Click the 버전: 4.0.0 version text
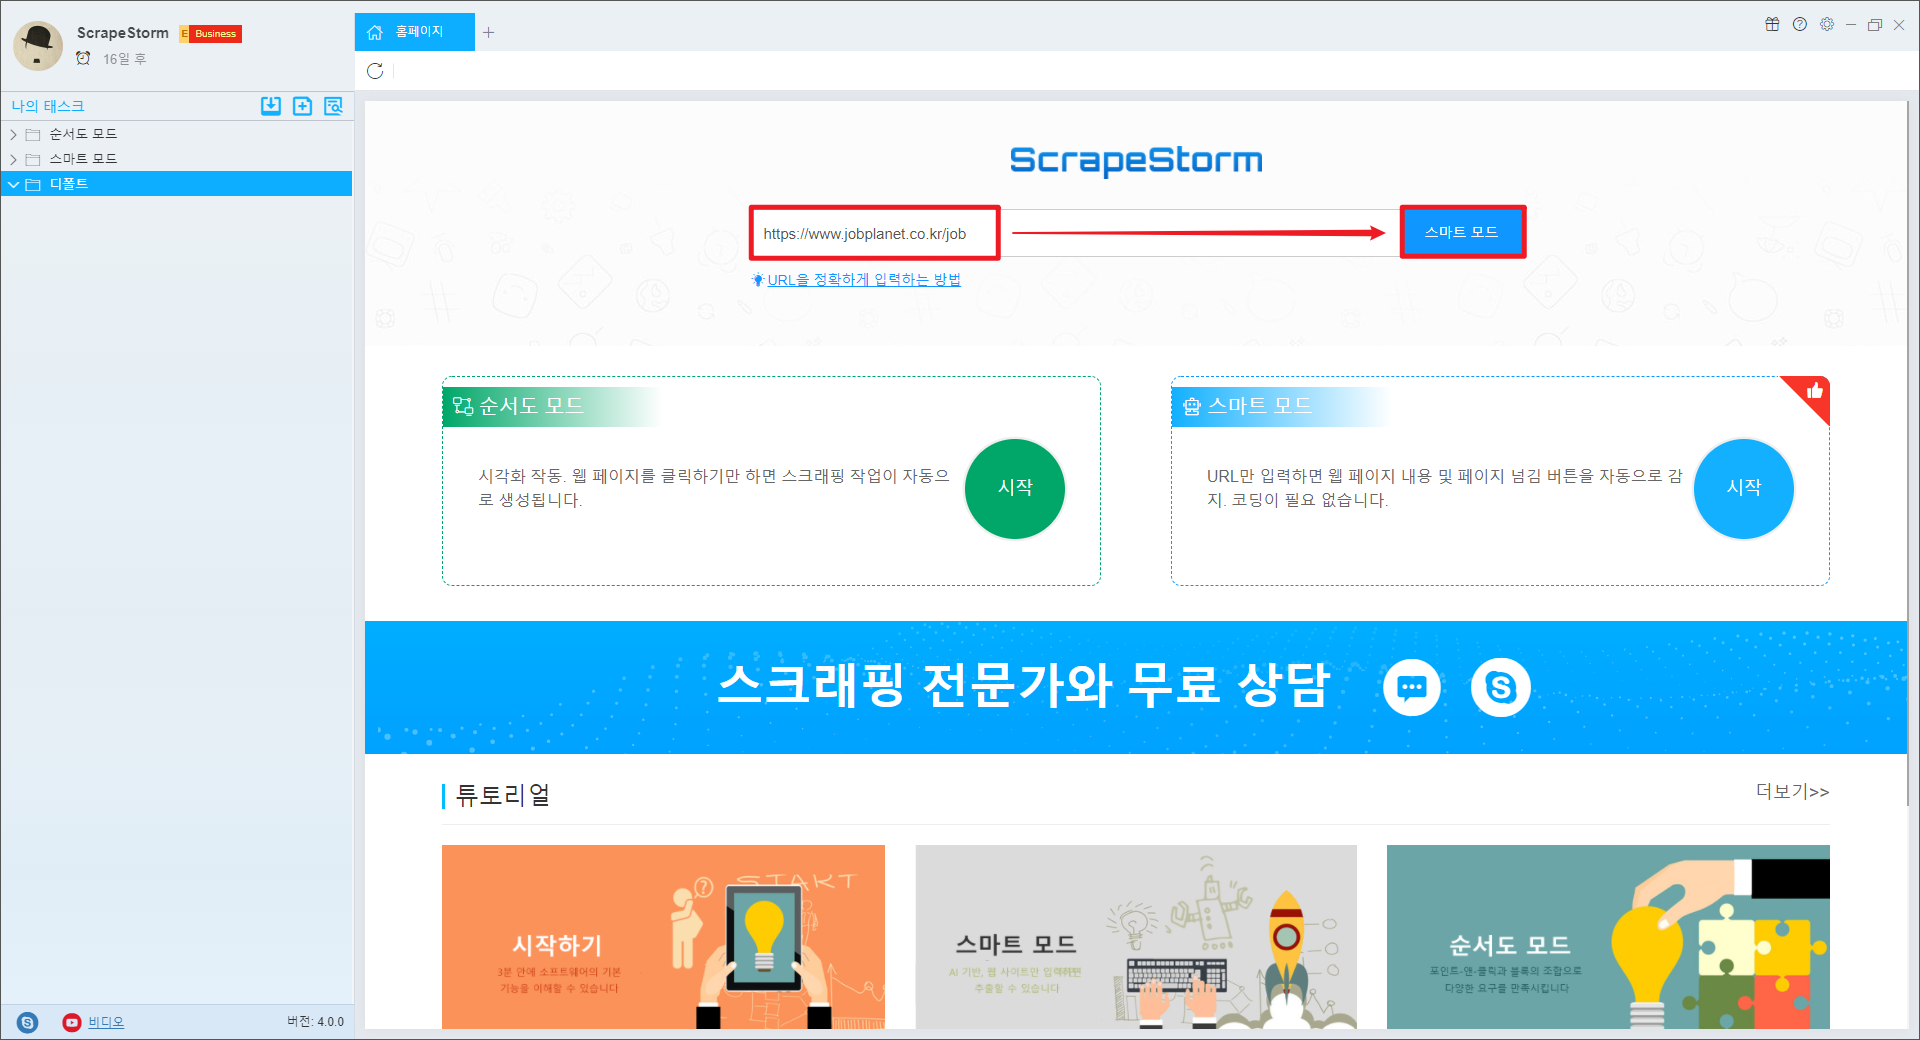 coord(315,1022)
